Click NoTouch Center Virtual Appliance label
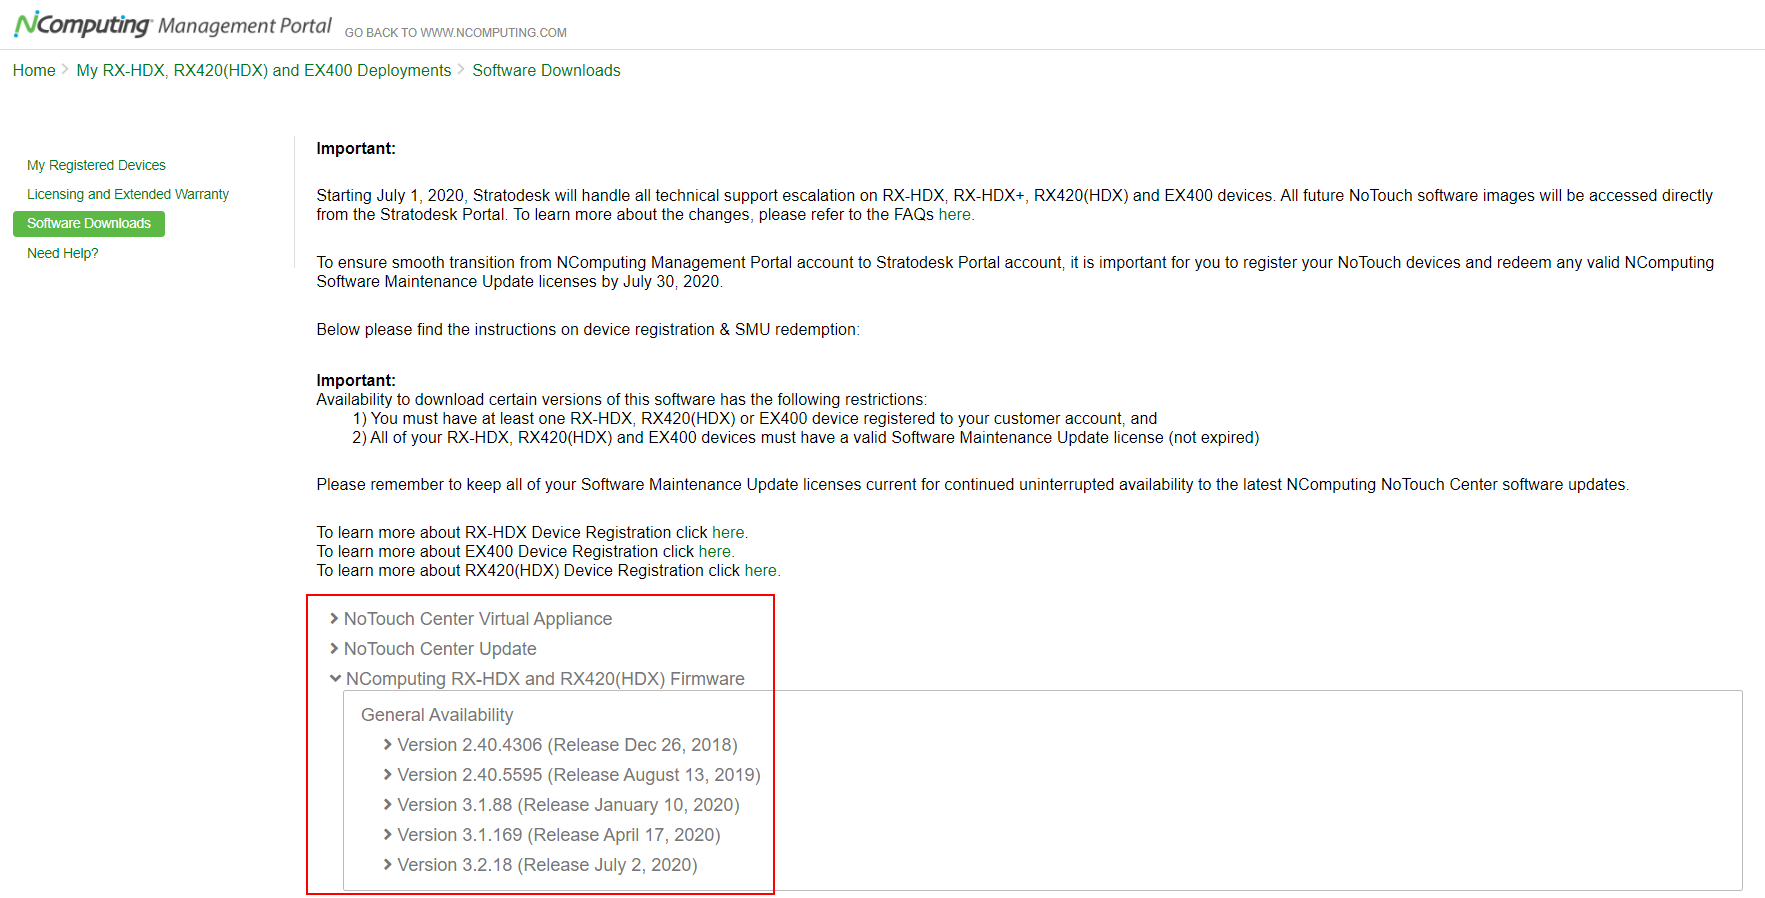This screenshot has height=898, width=1765. click(x=478, y=619)
